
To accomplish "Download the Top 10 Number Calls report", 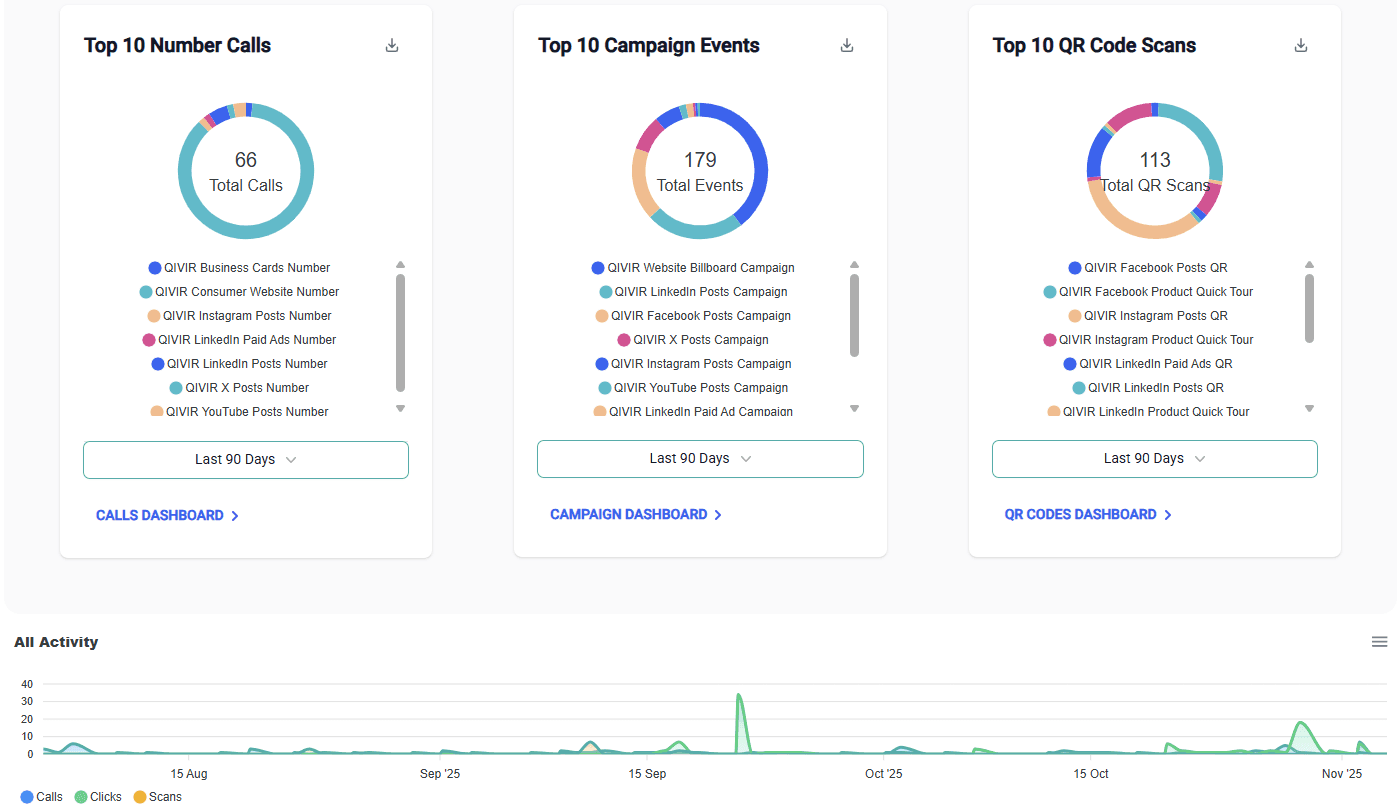I will tap(392, 45).
